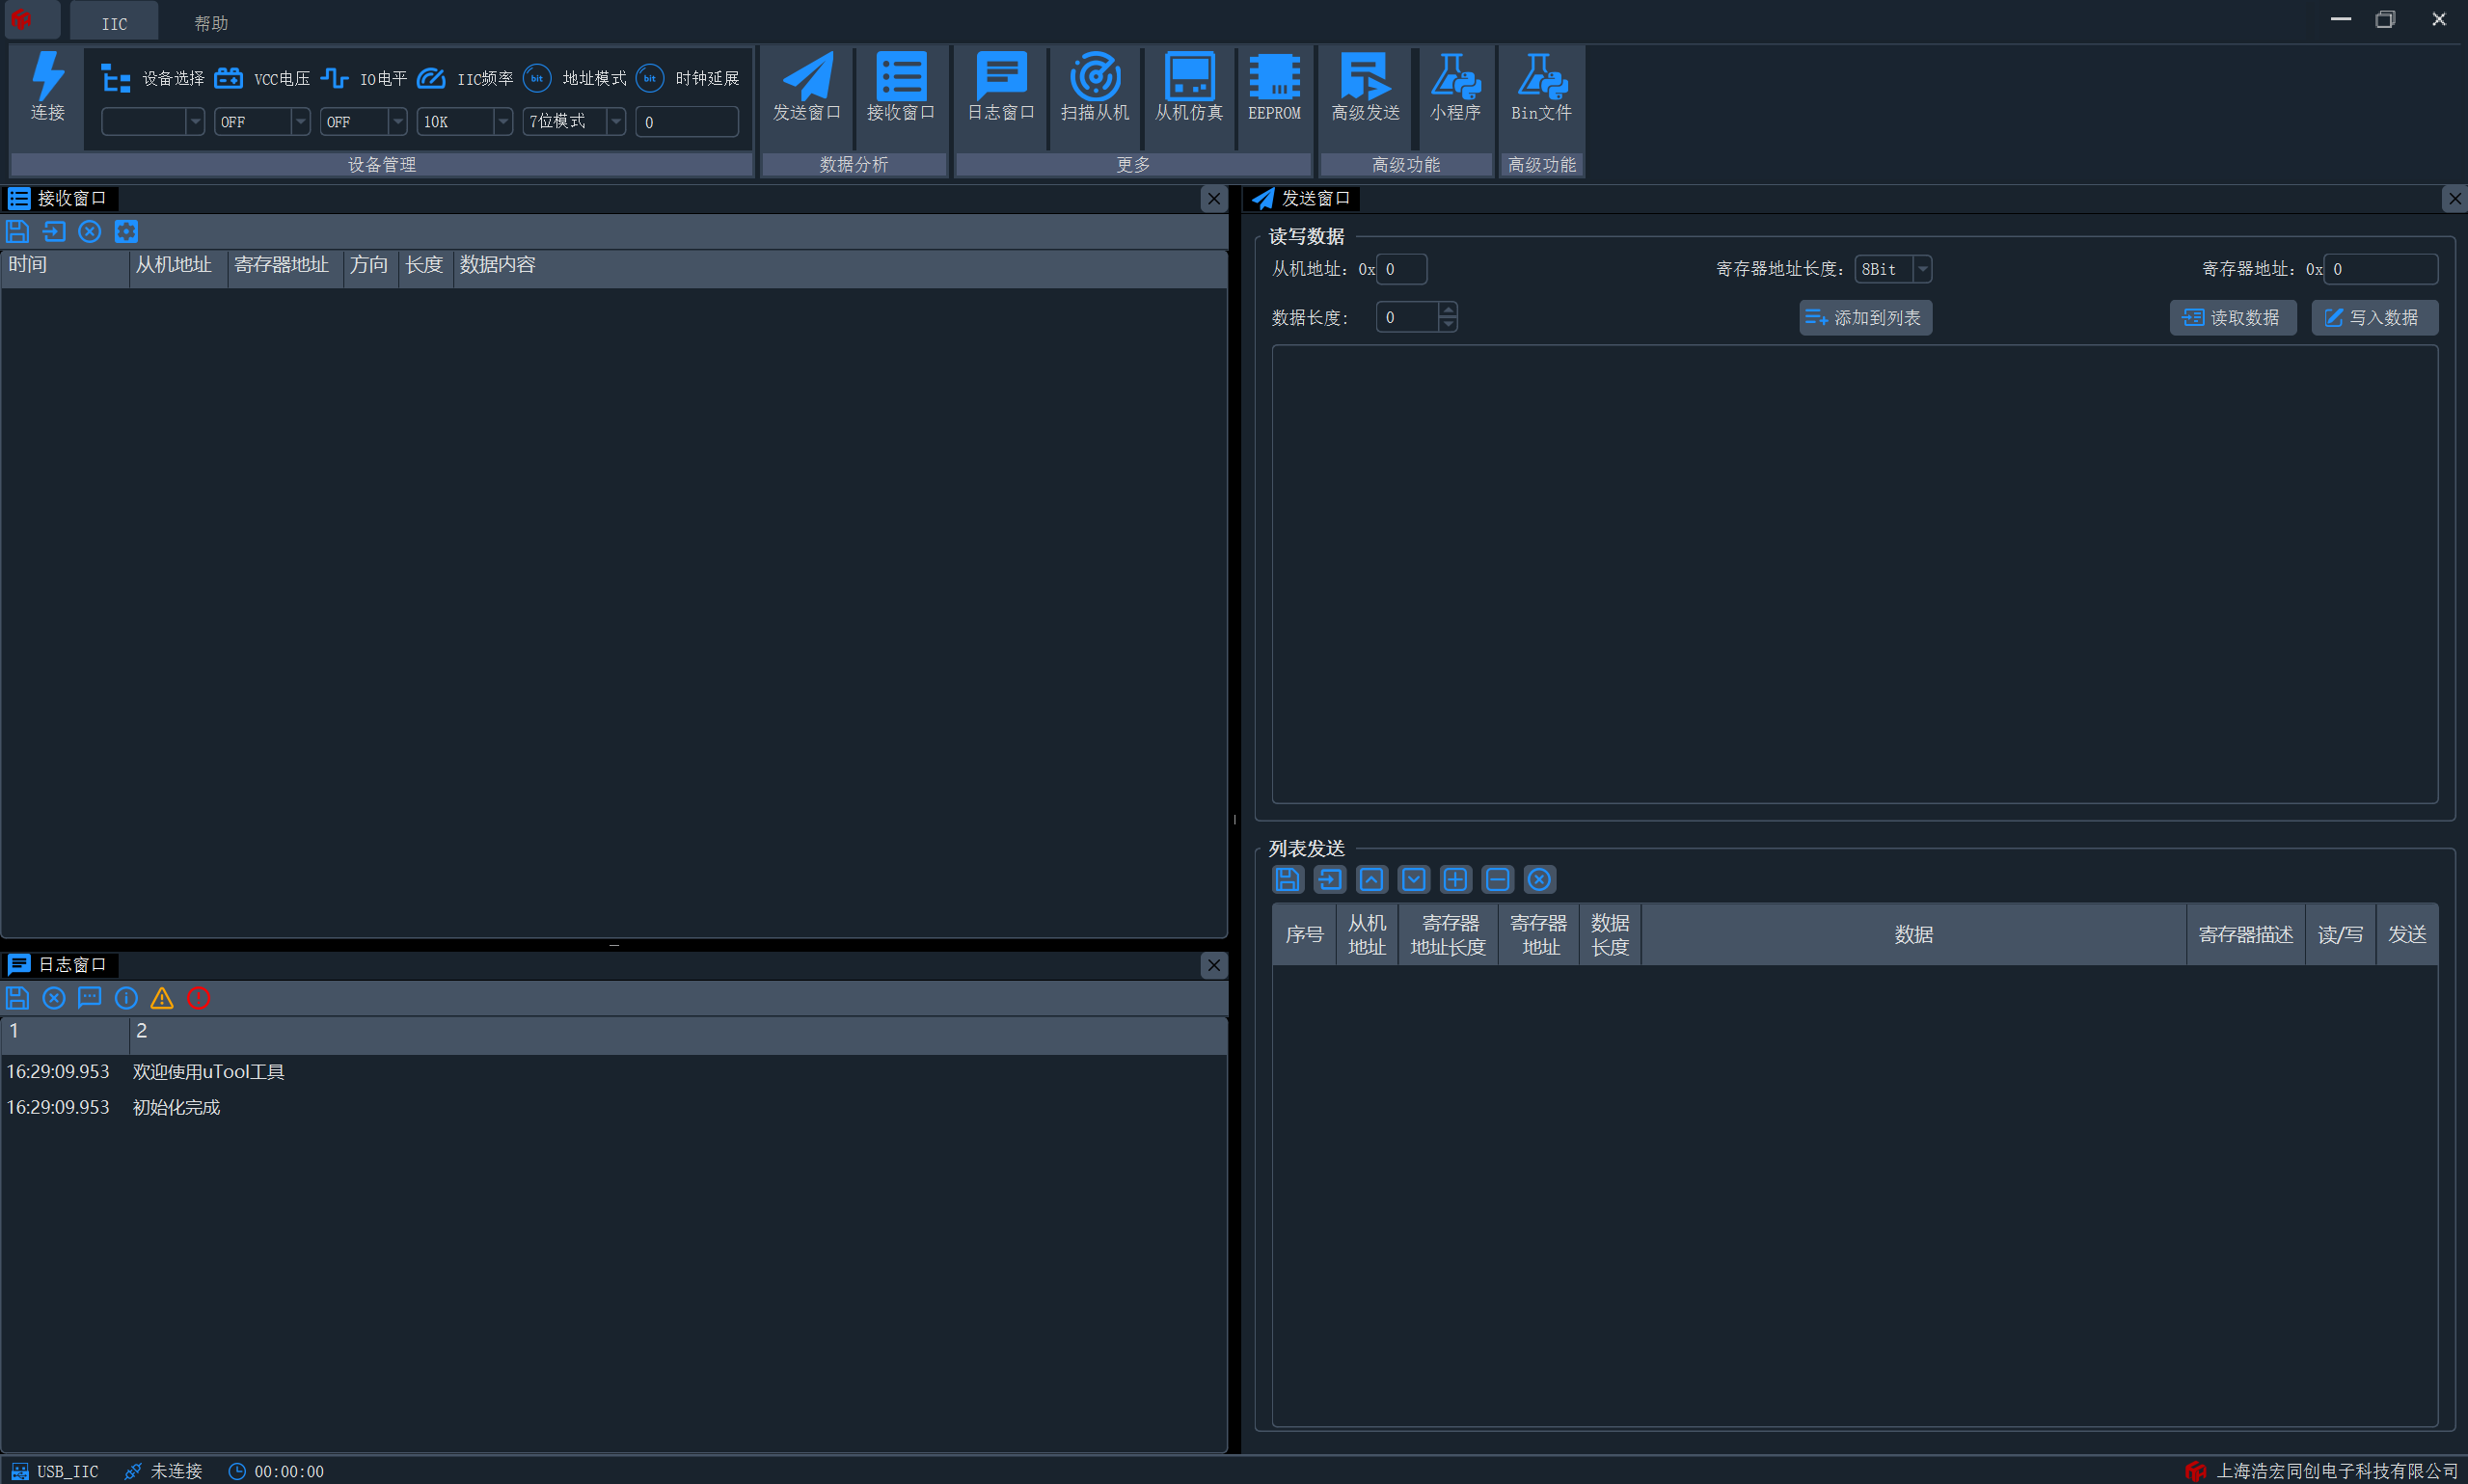
Task: Switch to the IIC ribbon tab
Action: tap(114, 23)
